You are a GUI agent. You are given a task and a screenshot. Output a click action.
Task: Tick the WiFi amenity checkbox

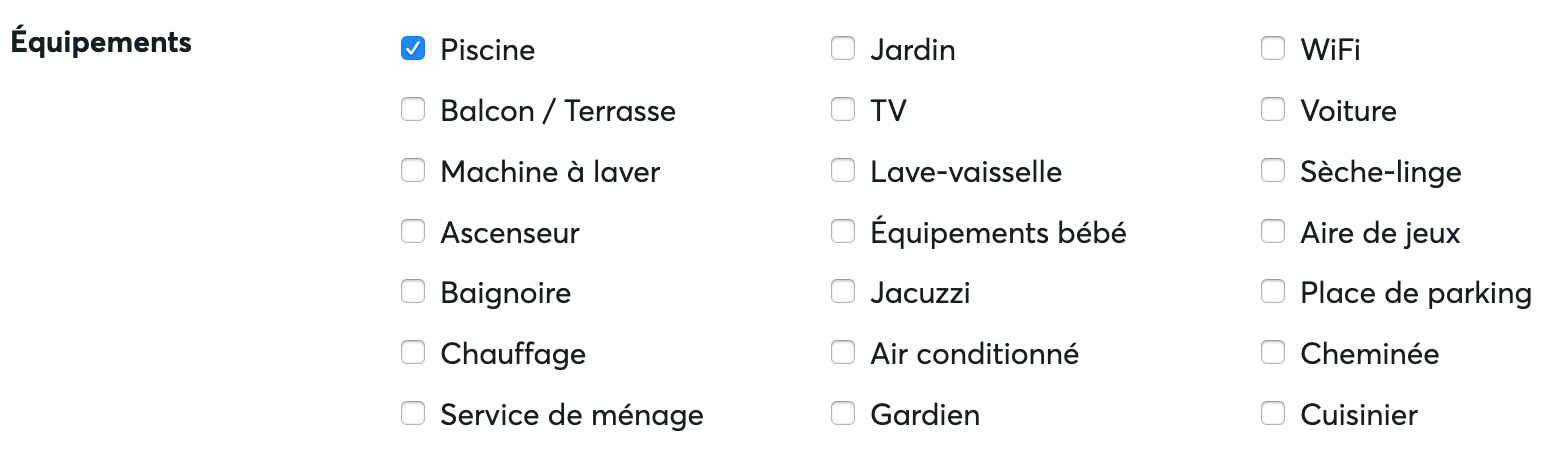pyautogui.click(x=1273, y=49)
